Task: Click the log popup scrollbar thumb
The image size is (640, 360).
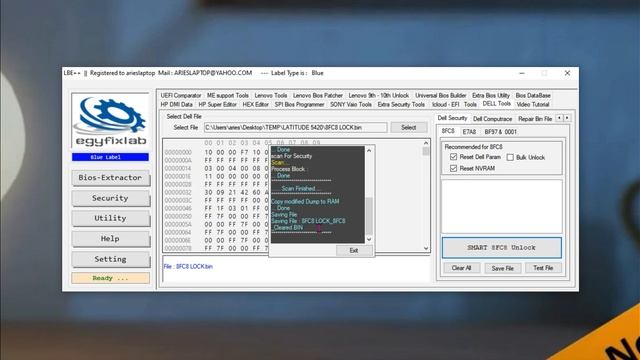Action: pos(369,216)
